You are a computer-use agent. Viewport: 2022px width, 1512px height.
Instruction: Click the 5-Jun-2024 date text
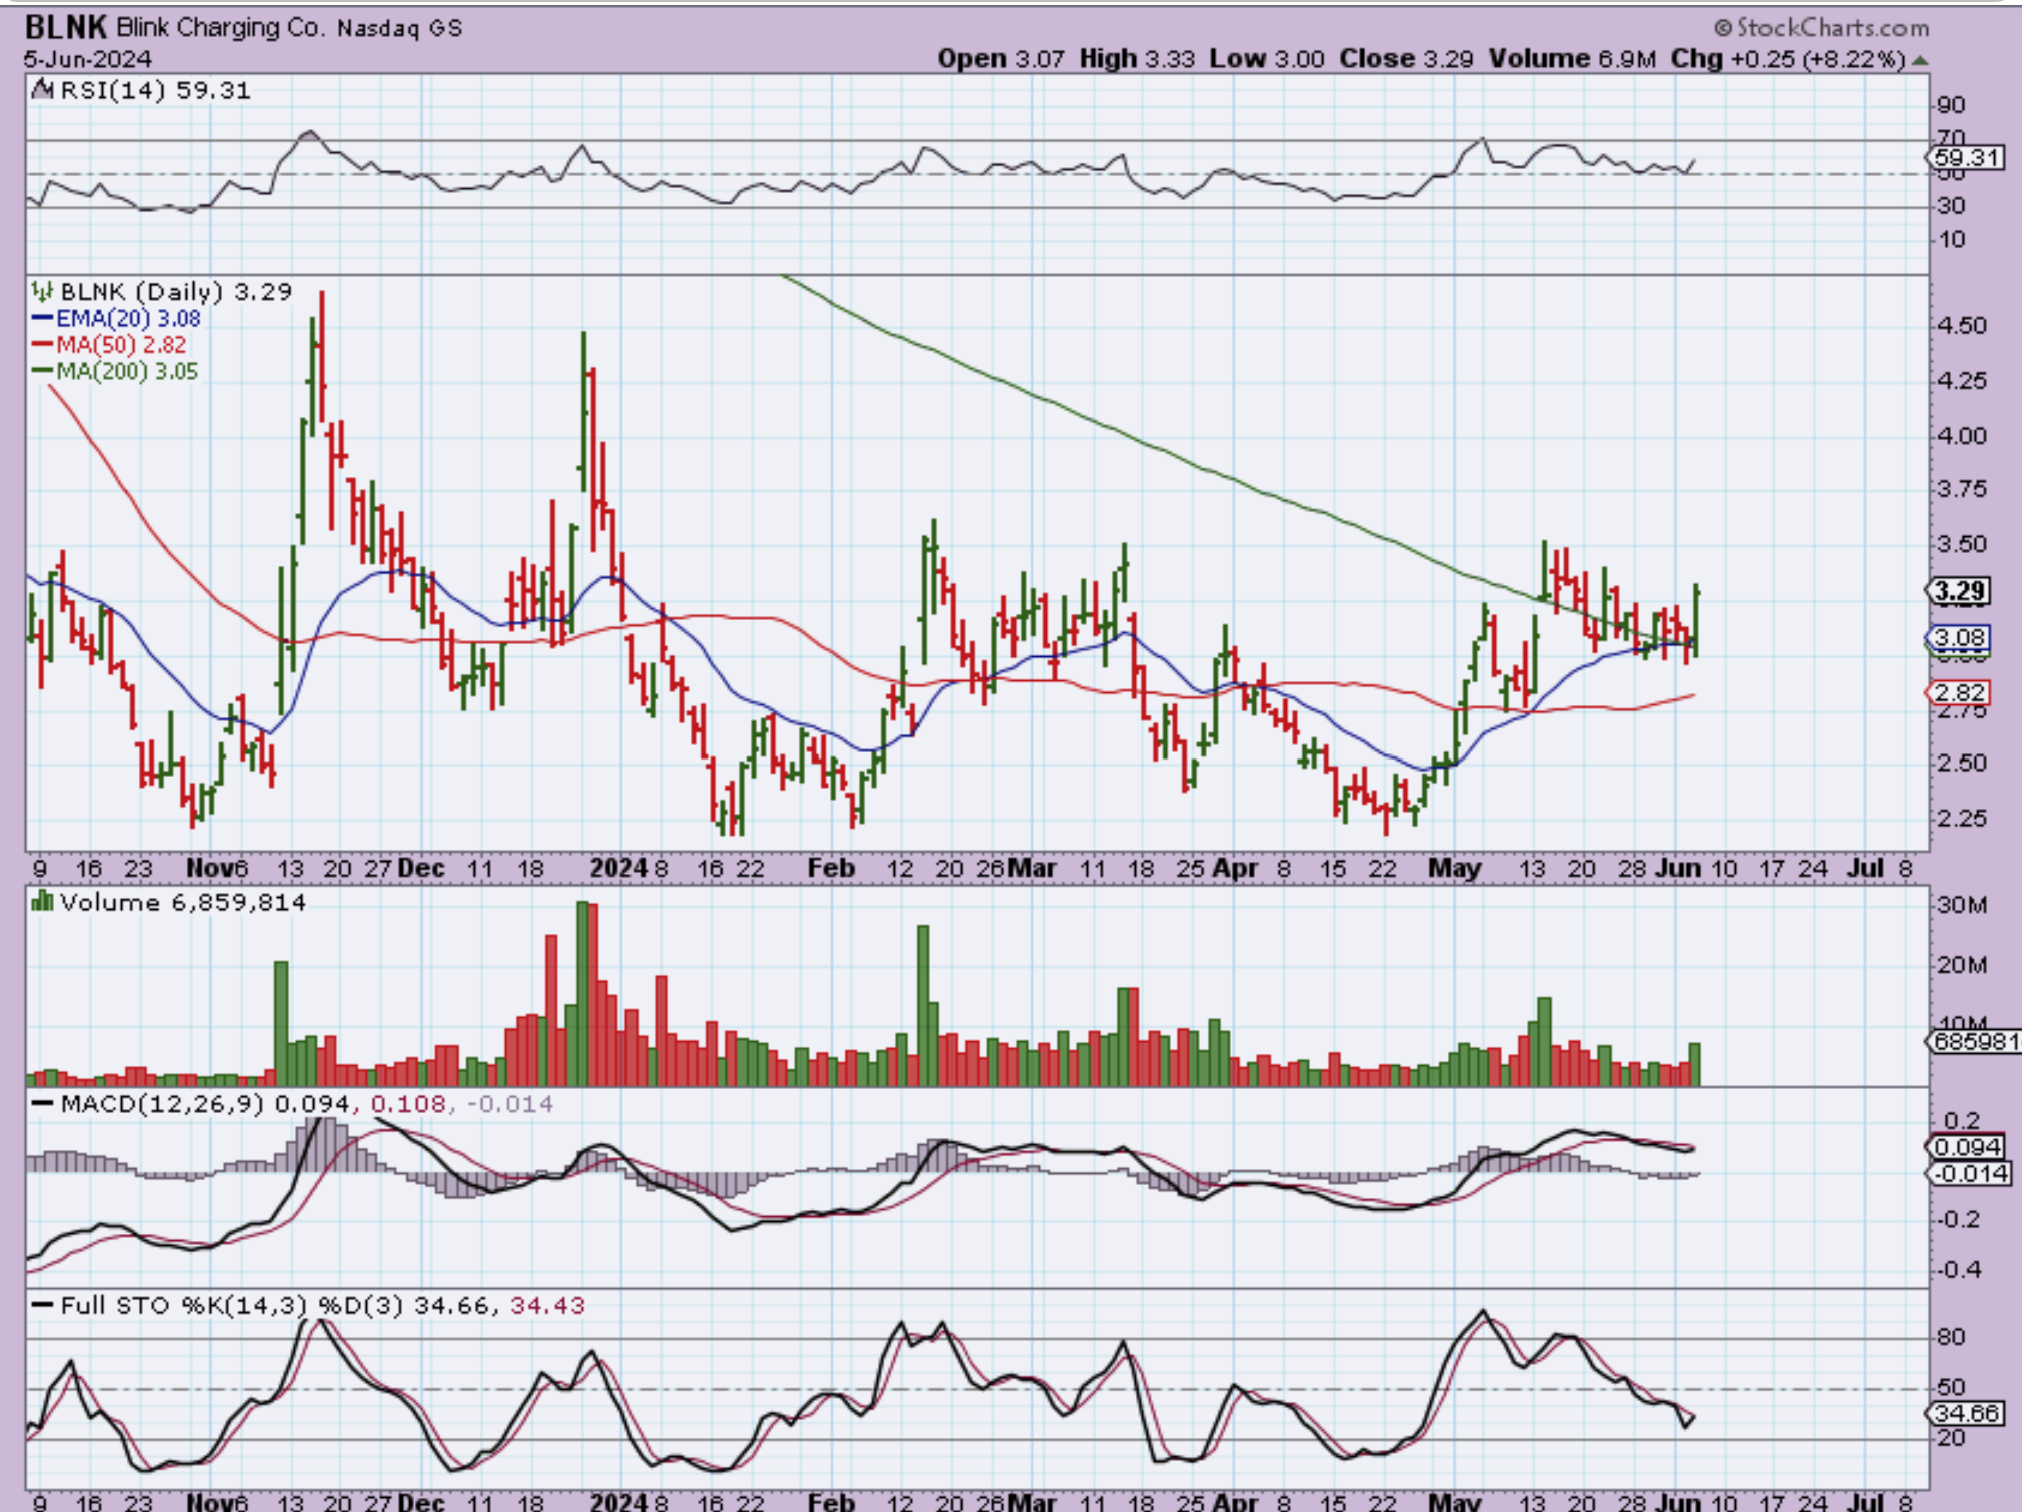[x=88, y=59]
